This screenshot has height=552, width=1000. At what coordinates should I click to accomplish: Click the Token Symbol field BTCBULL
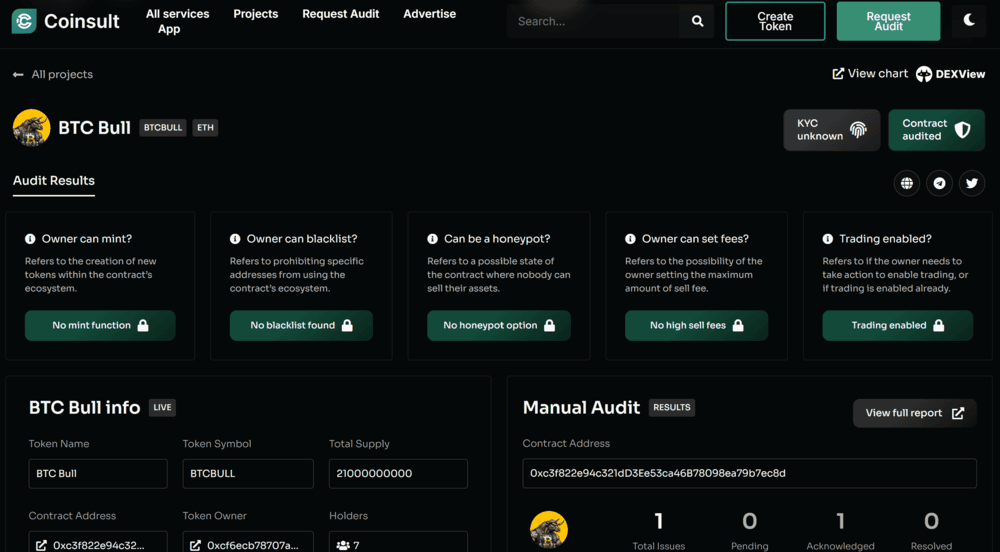(x=248, y=474)
